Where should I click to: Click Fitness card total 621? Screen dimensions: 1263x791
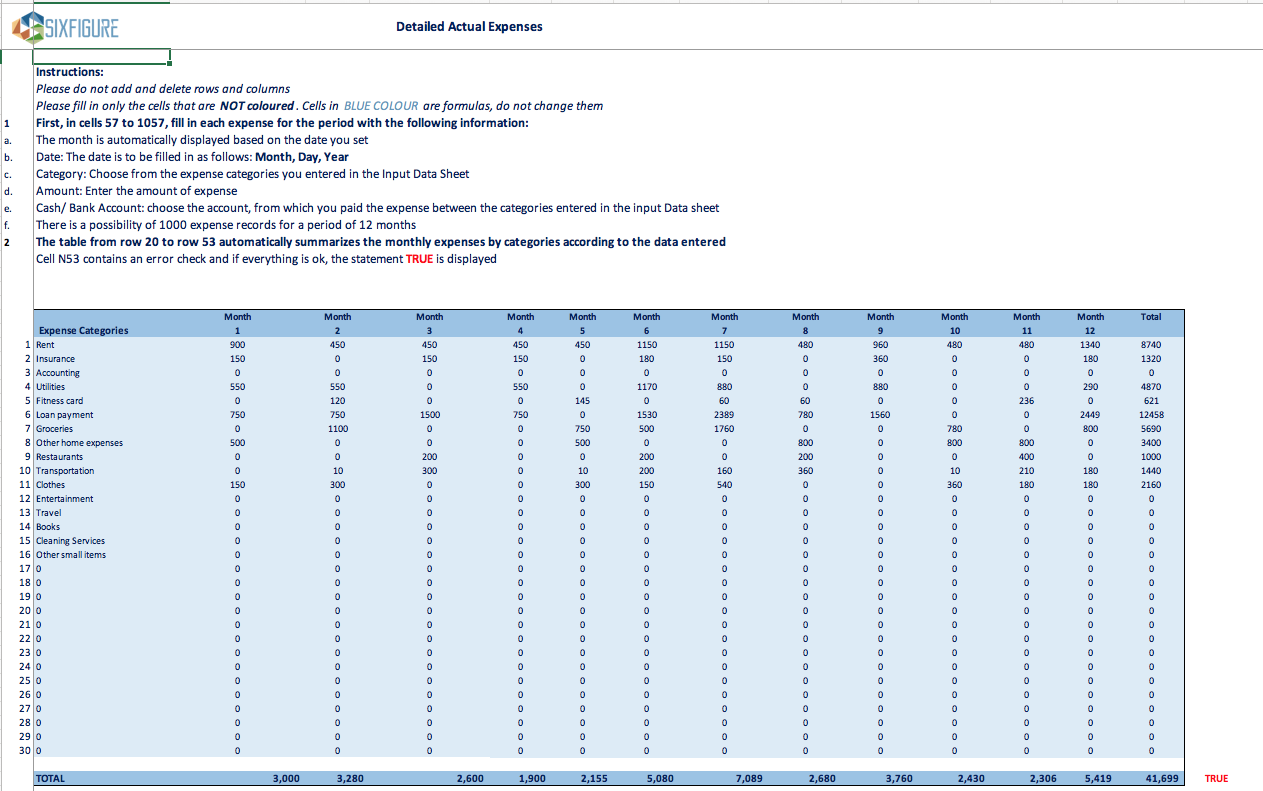coord(1151,401)
